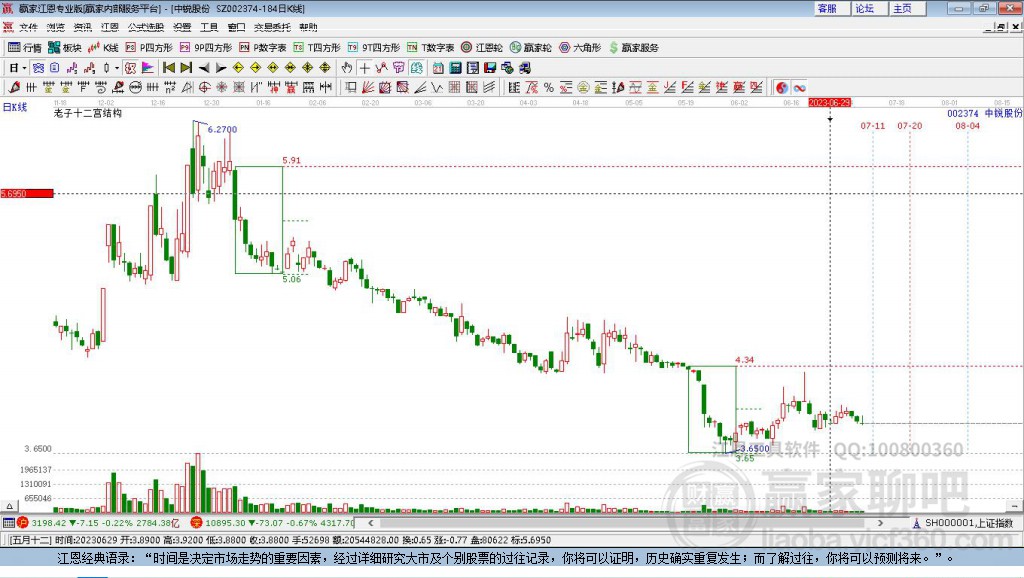1024x578 pixels.
Task: Open the 文件 menu
Action: [28, 27]
